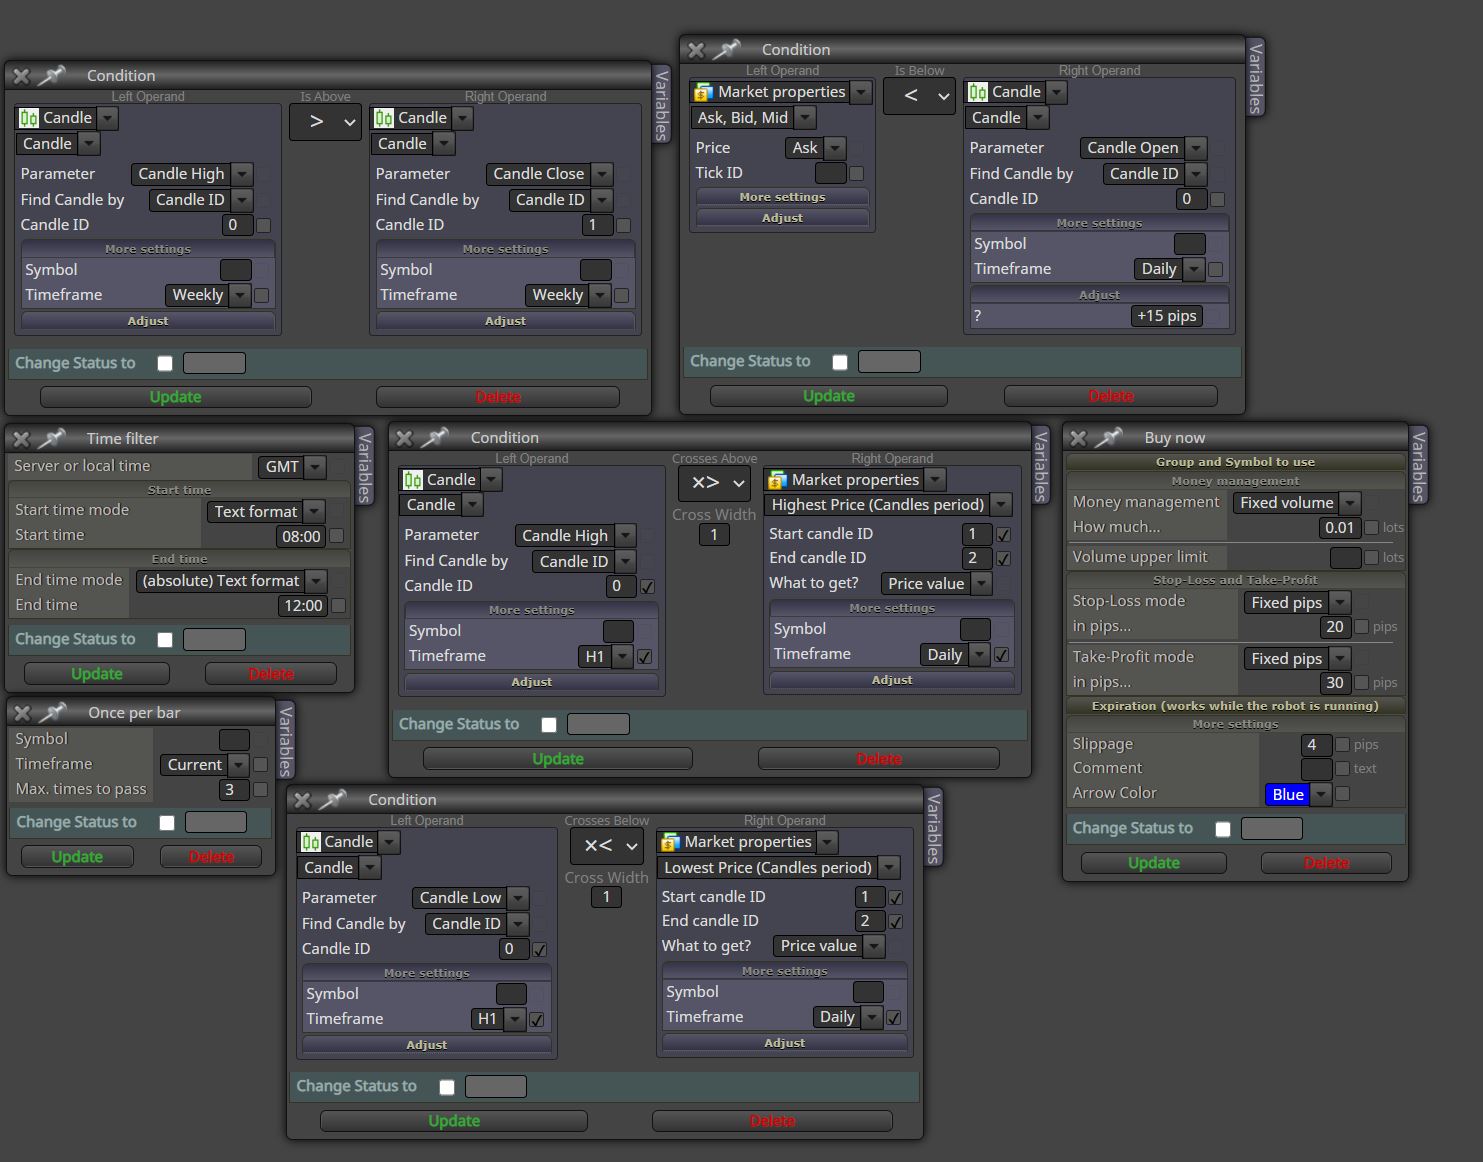Close the Crosses Above Condition panel via X icon

404,438
